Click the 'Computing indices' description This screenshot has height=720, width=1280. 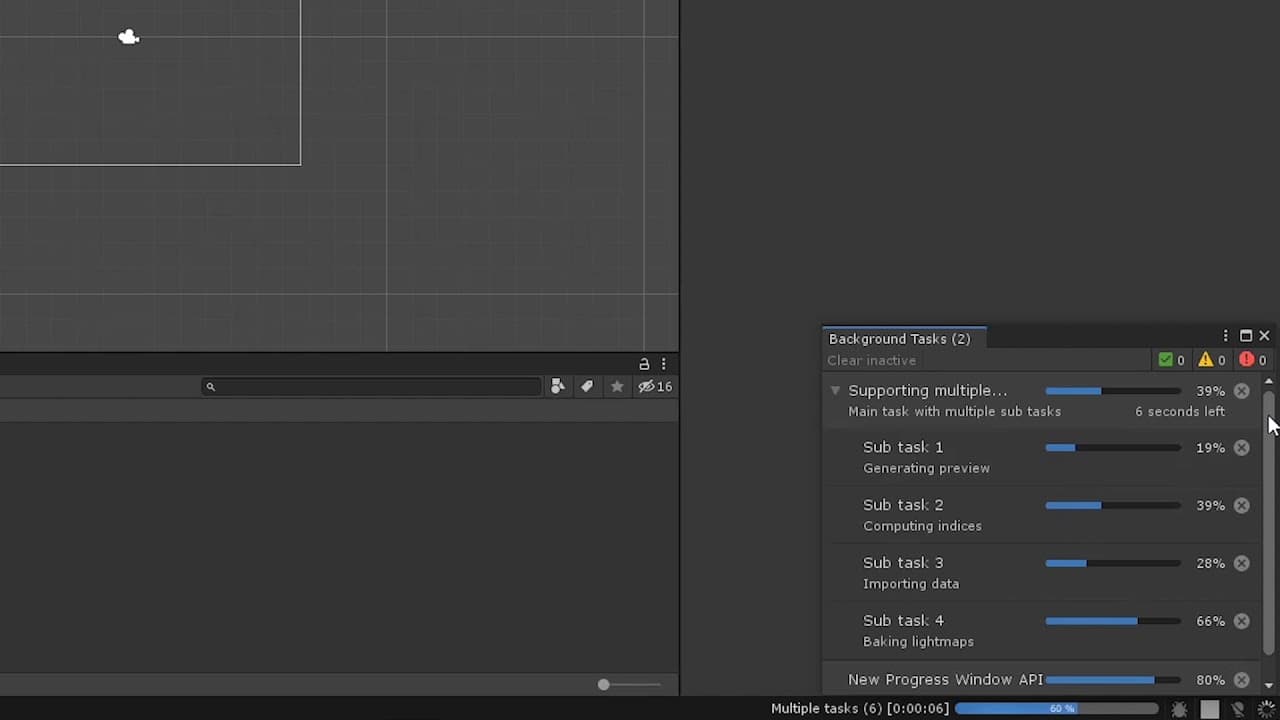point(922,526)
